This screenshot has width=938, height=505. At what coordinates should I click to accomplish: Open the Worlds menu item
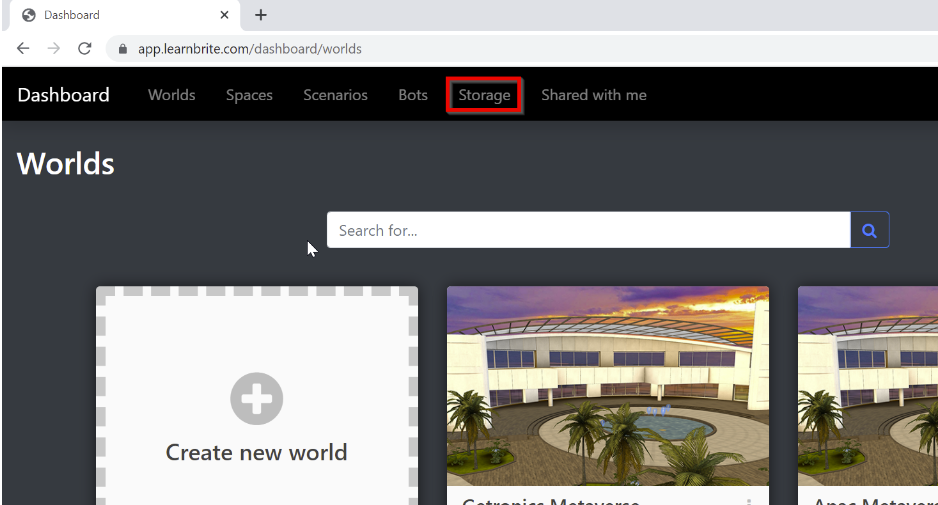(x=172, y=95)
